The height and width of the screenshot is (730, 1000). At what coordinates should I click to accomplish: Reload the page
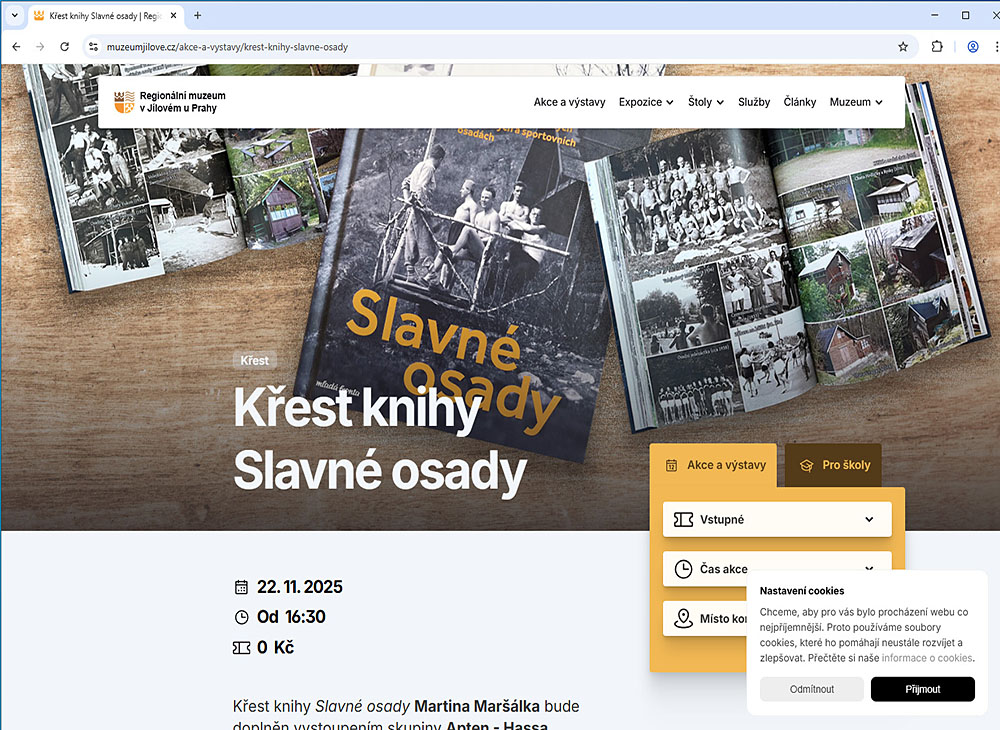click(65, 47)
